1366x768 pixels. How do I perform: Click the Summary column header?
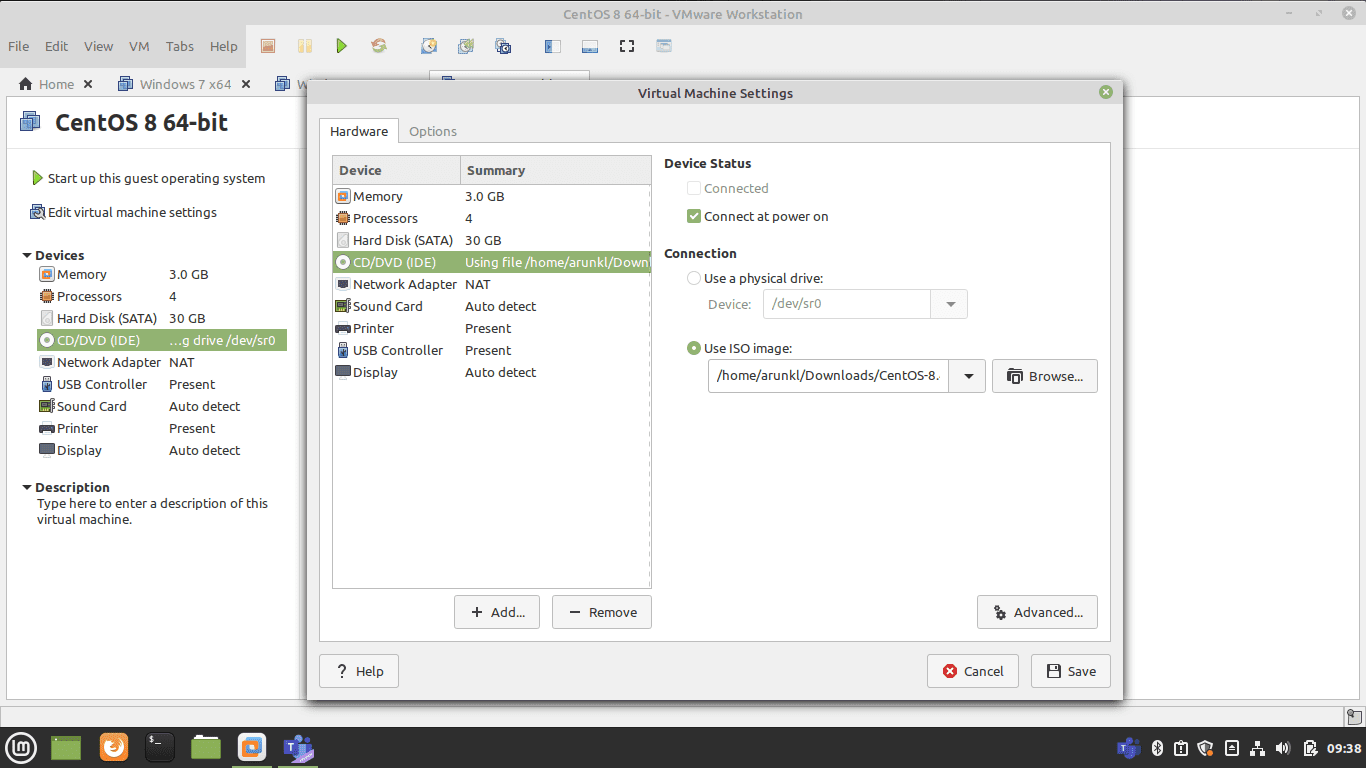pos(555,170)
